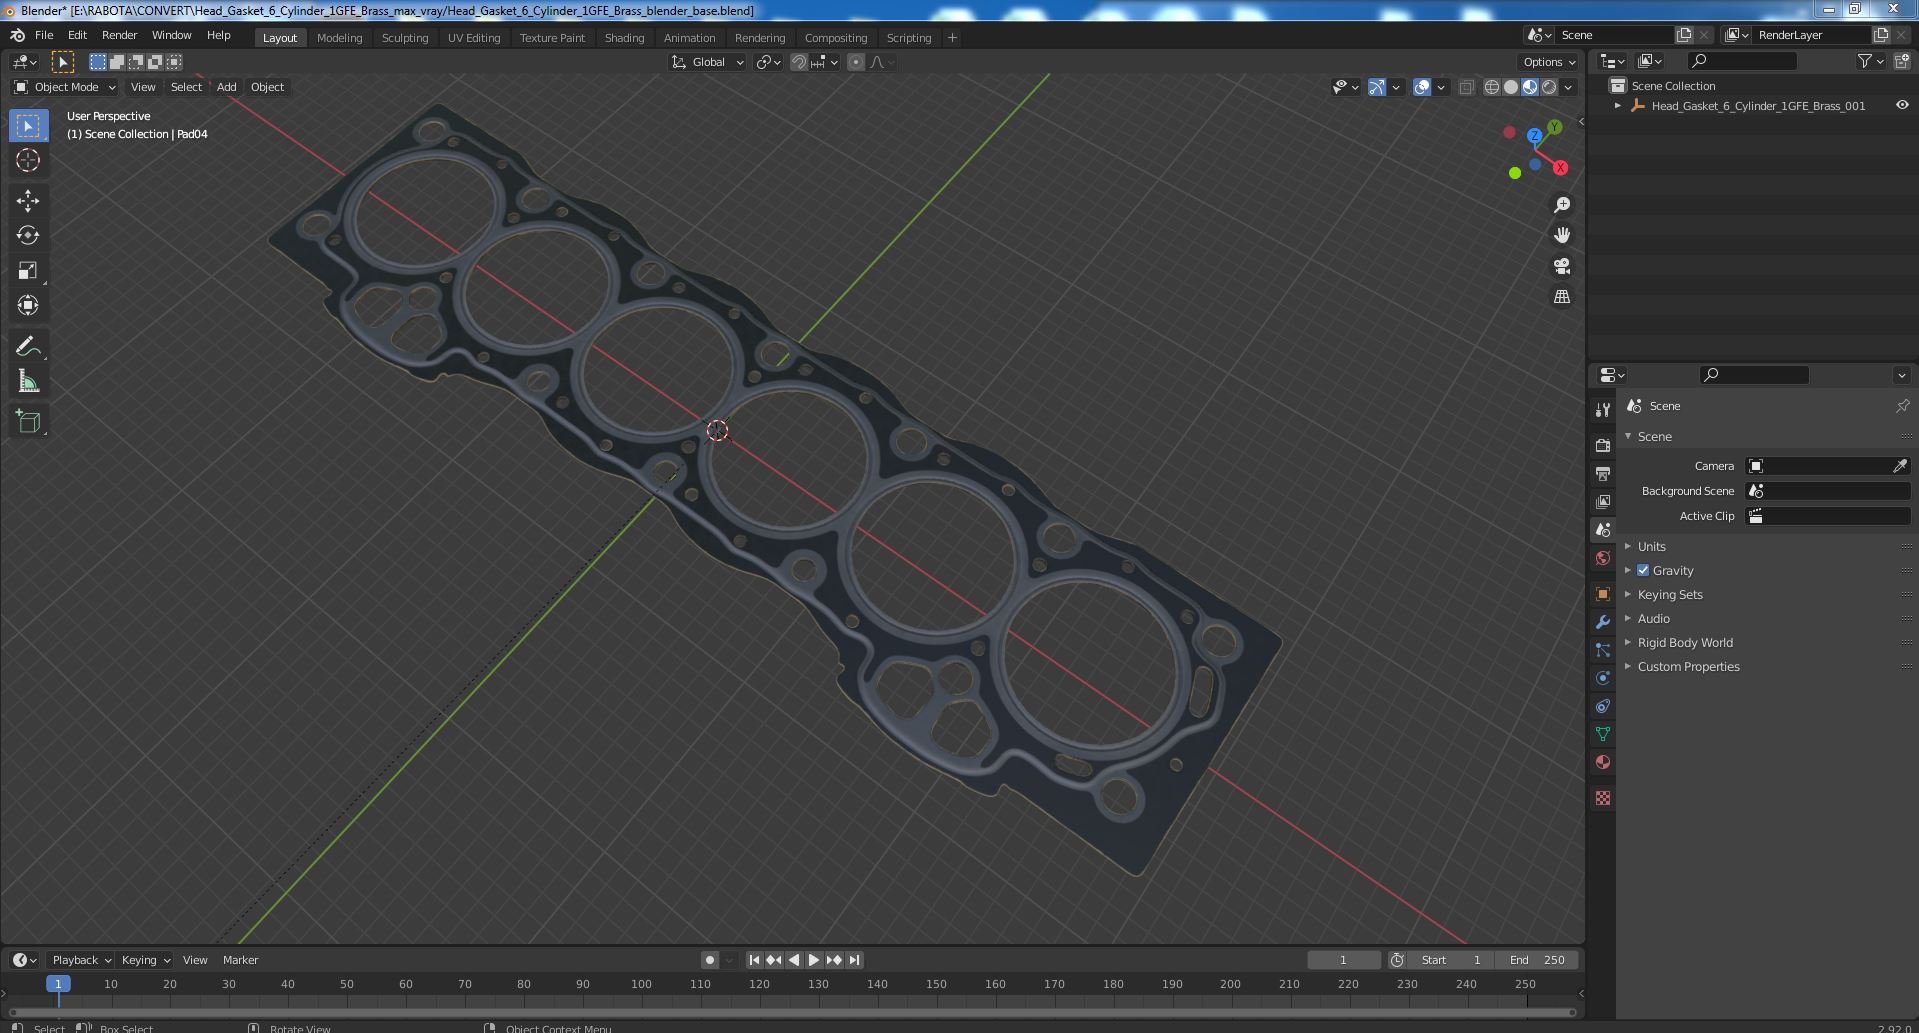This screenshot has height=1033, width=1919.
Task: Open the Object properties tab
Action: coord(1603,594)
